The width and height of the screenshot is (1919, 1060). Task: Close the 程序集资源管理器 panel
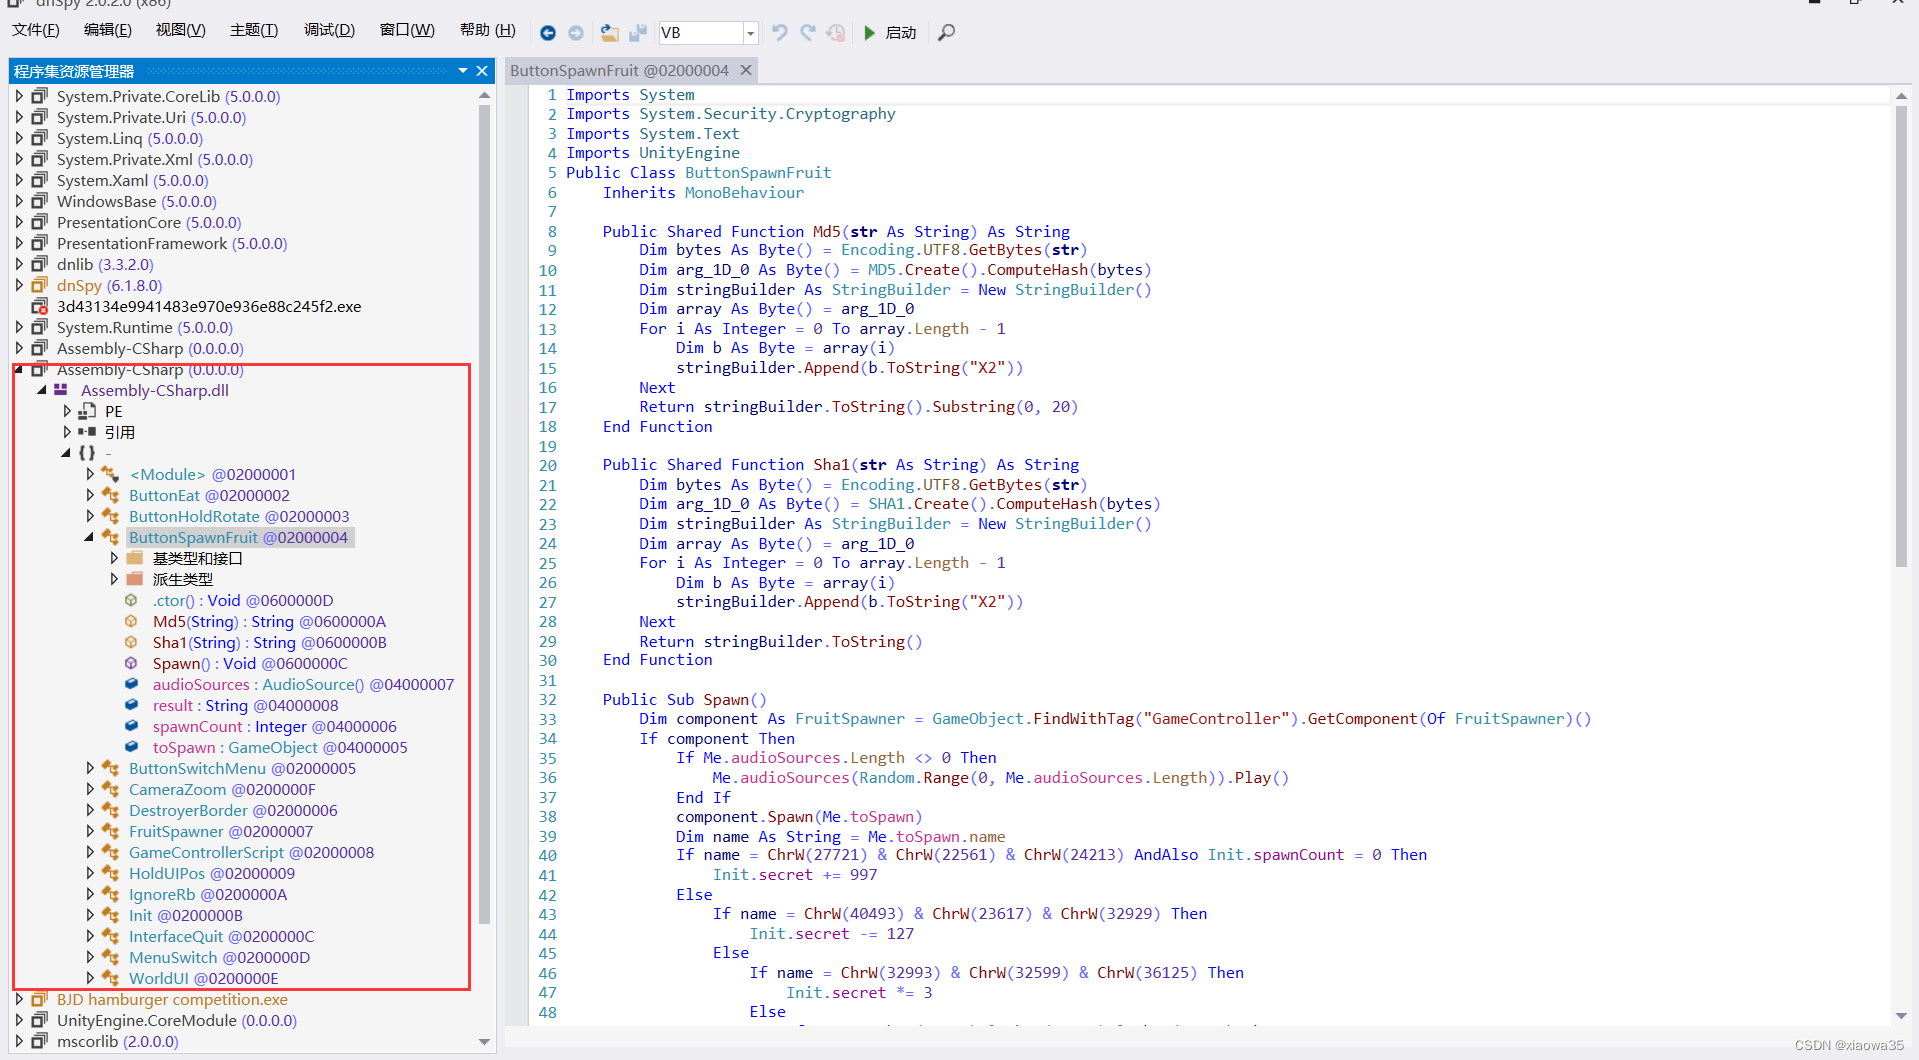click(482, 71)
